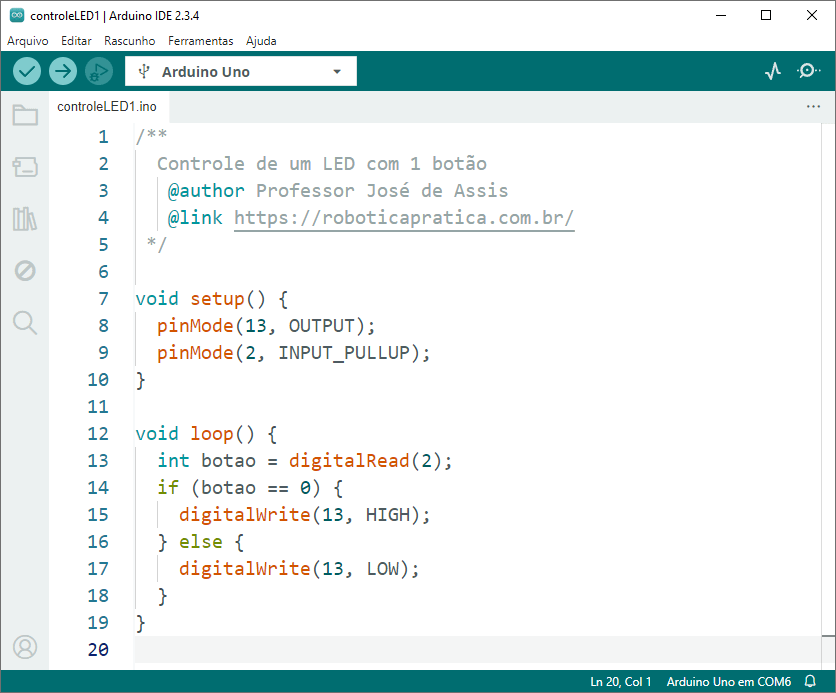The height and width of the screenshot is (693, 836).
Task: Click the '} else {' code line
Action: click(x=201, y=542)
